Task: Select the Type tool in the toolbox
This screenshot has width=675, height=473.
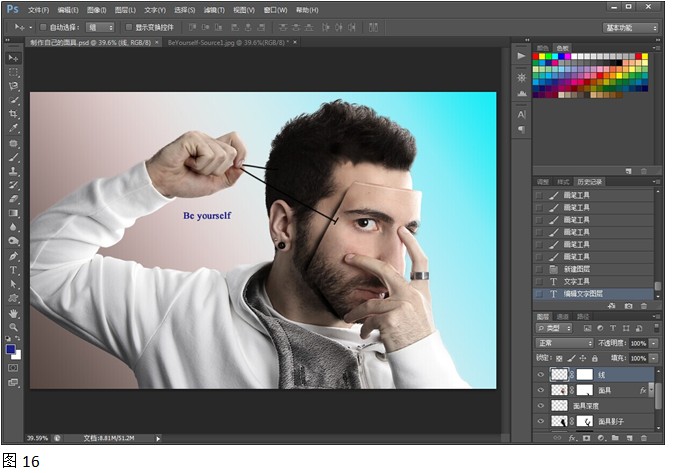Action: pos(13,270)
